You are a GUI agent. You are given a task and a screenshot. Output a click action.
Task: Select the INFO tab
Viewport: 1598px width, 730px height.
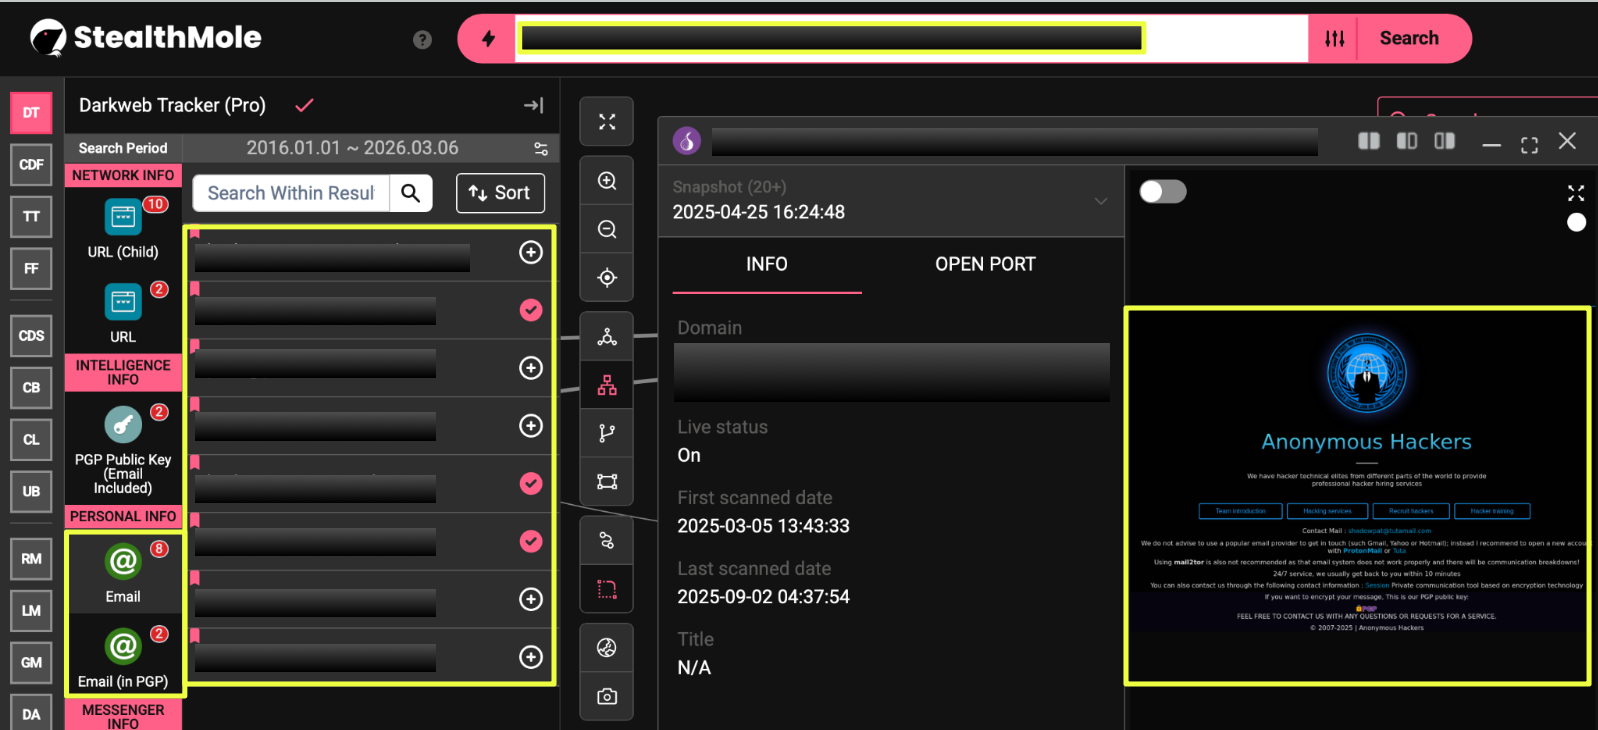click(x=766, y=264)
